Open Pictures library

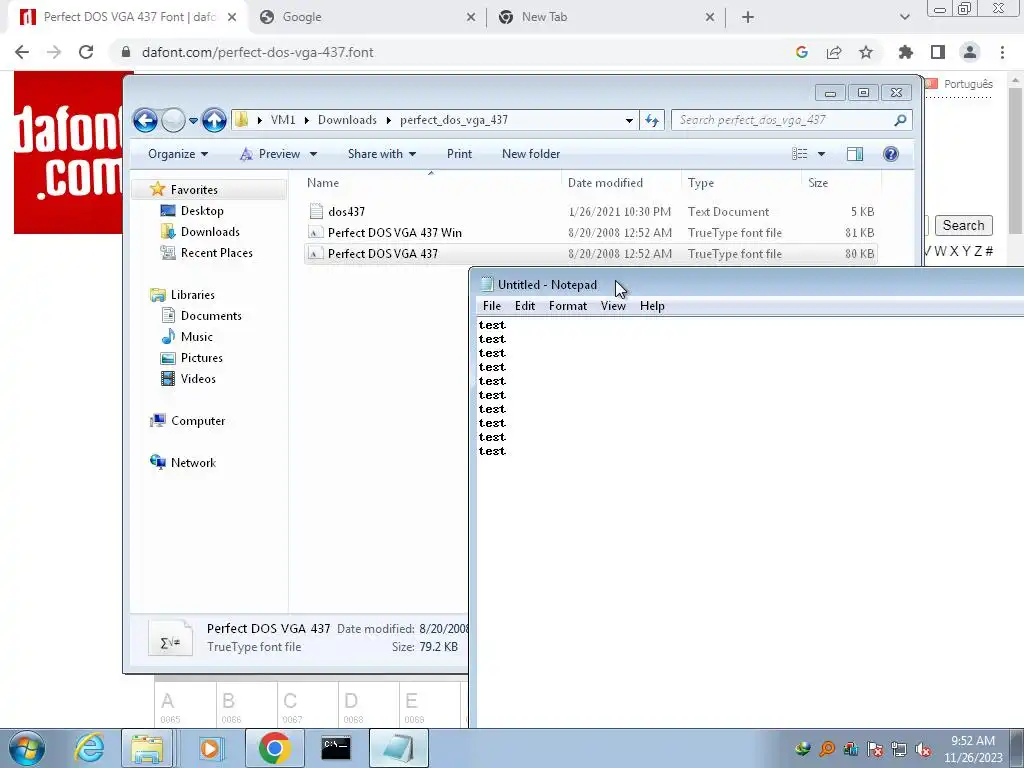click(201, 358)
